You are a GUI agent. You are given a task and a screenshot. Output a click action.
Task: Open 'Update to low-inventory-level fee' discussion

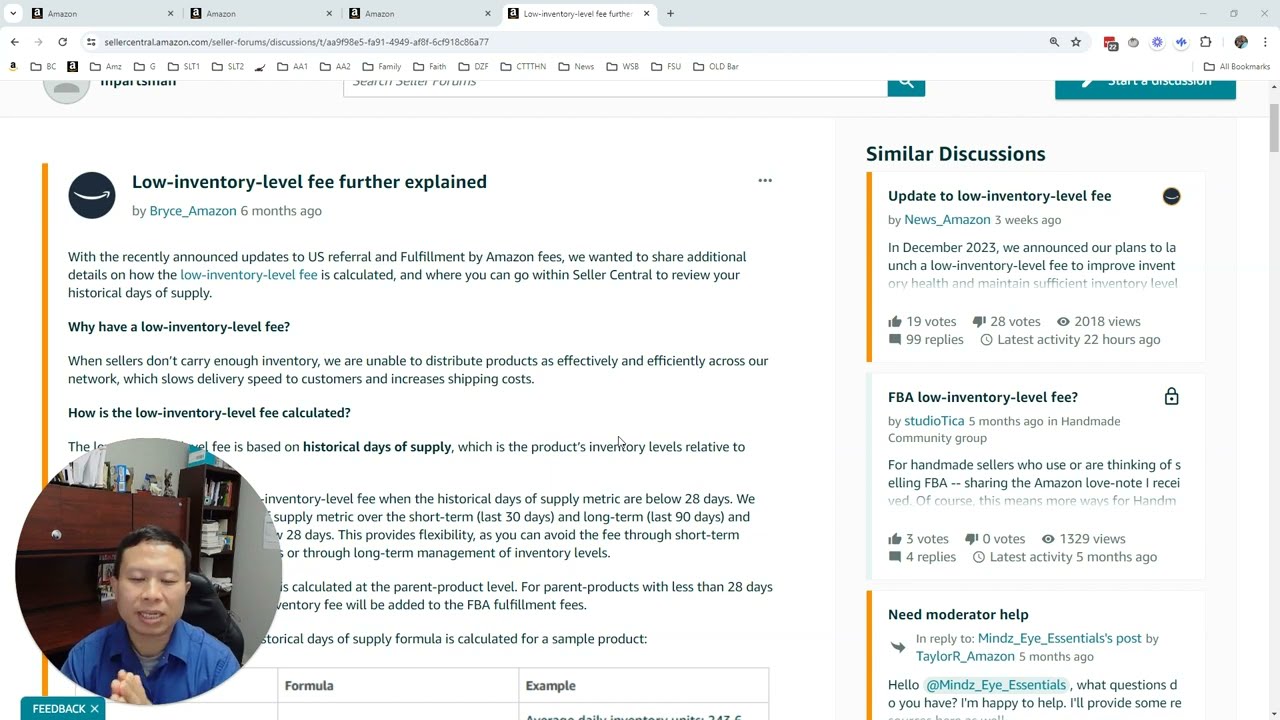tap(1000, 196)
